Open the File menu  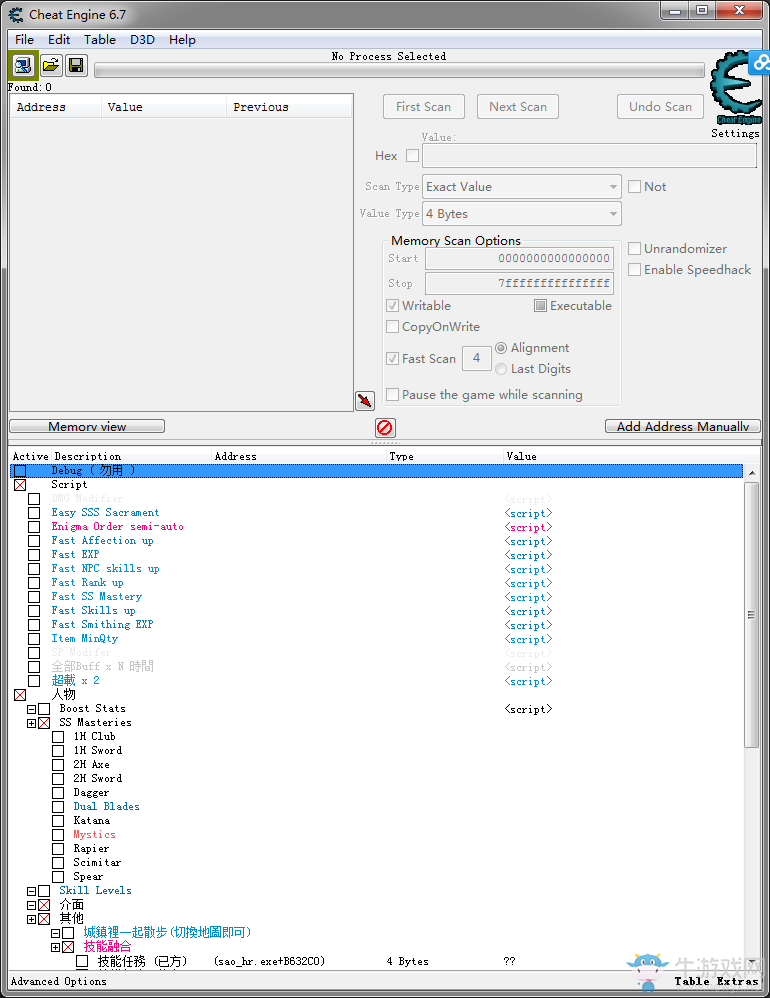24,39
